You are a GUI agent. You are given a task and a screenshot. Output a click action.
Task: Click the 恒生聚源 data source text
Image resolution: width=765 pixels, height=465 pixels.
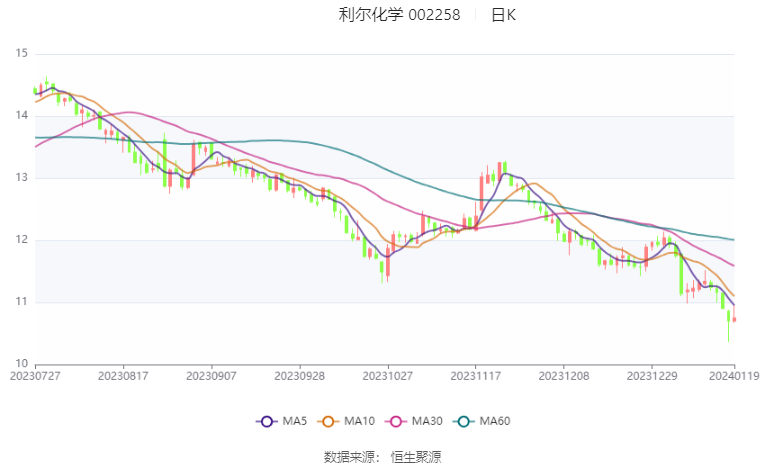tap(415, 456)
